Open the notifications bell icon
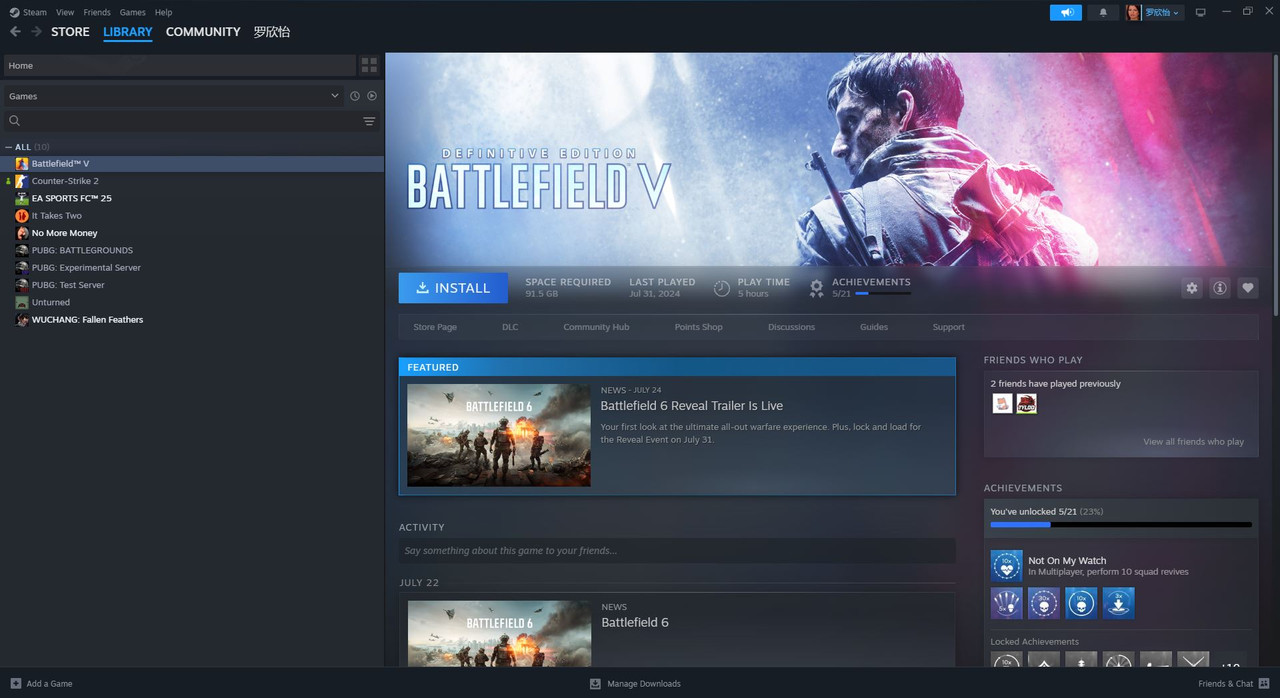Viewport: 1280px width, 698px height. [1103, 12]
